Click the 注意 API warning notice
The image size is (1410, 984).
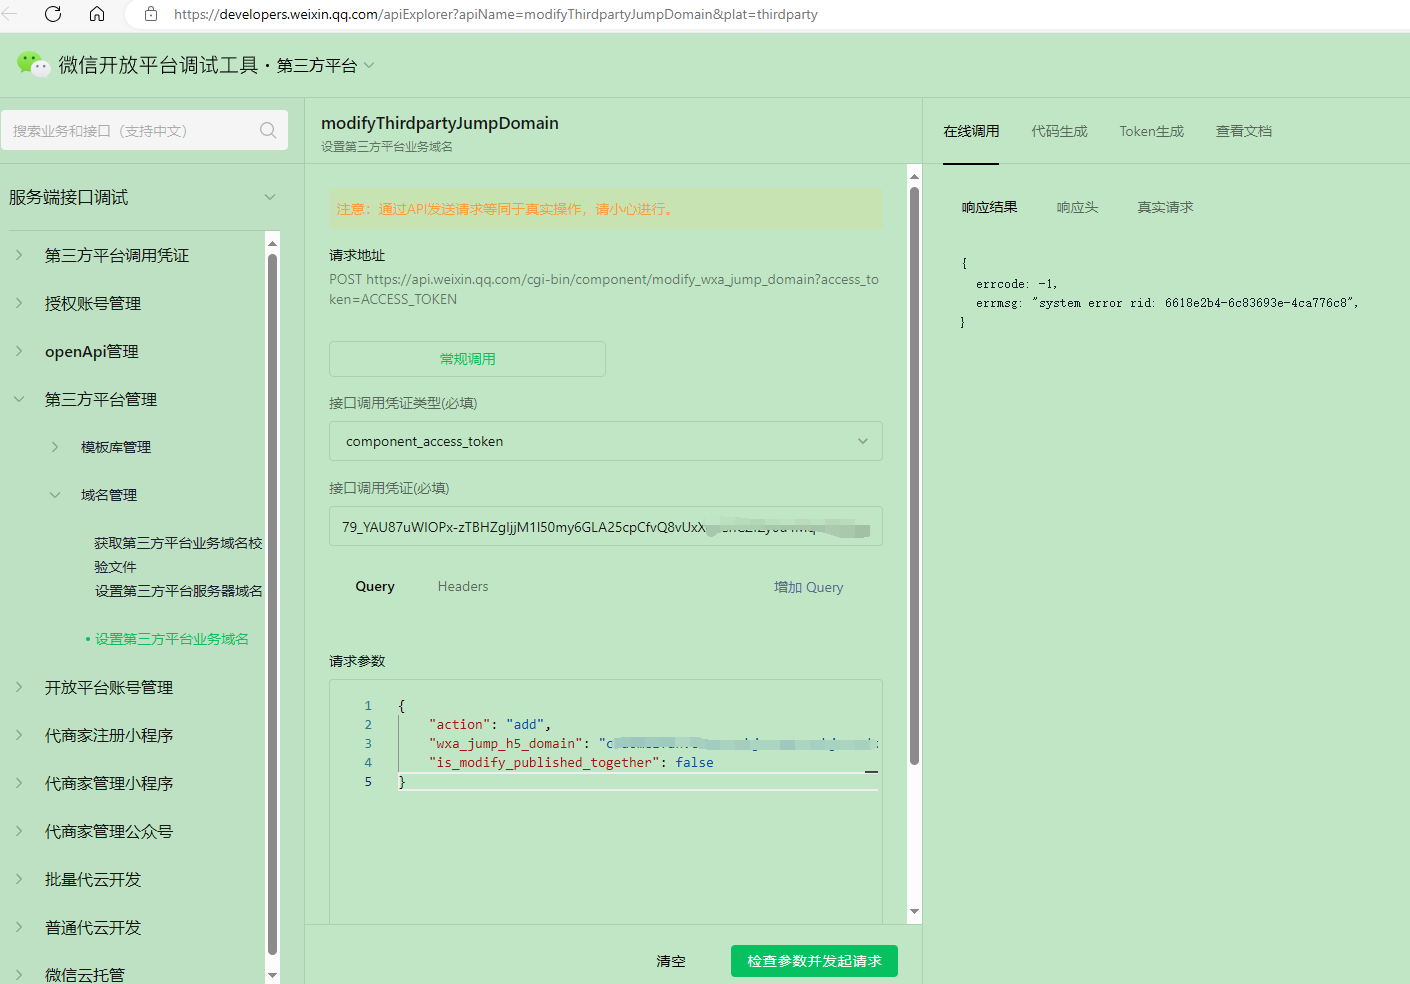click(x=606, y=209)
